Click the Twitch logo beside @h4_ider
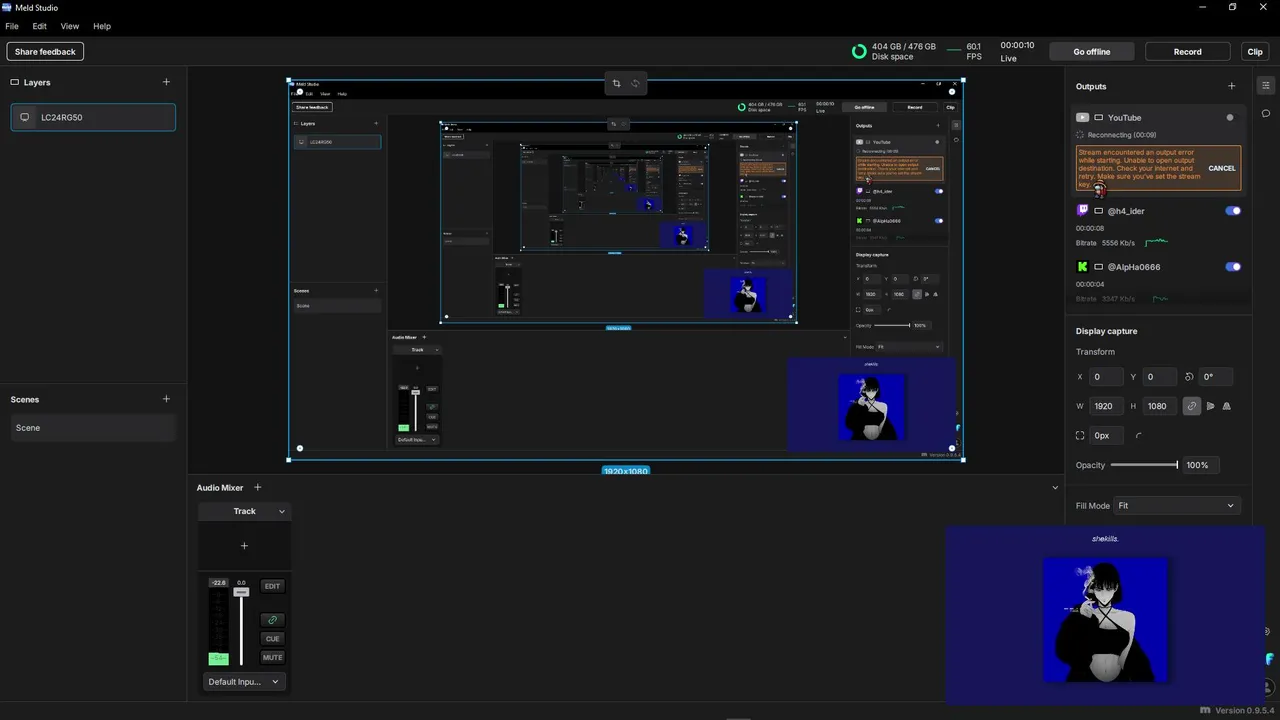The image size is (1280, 720). click(1082, 211)
